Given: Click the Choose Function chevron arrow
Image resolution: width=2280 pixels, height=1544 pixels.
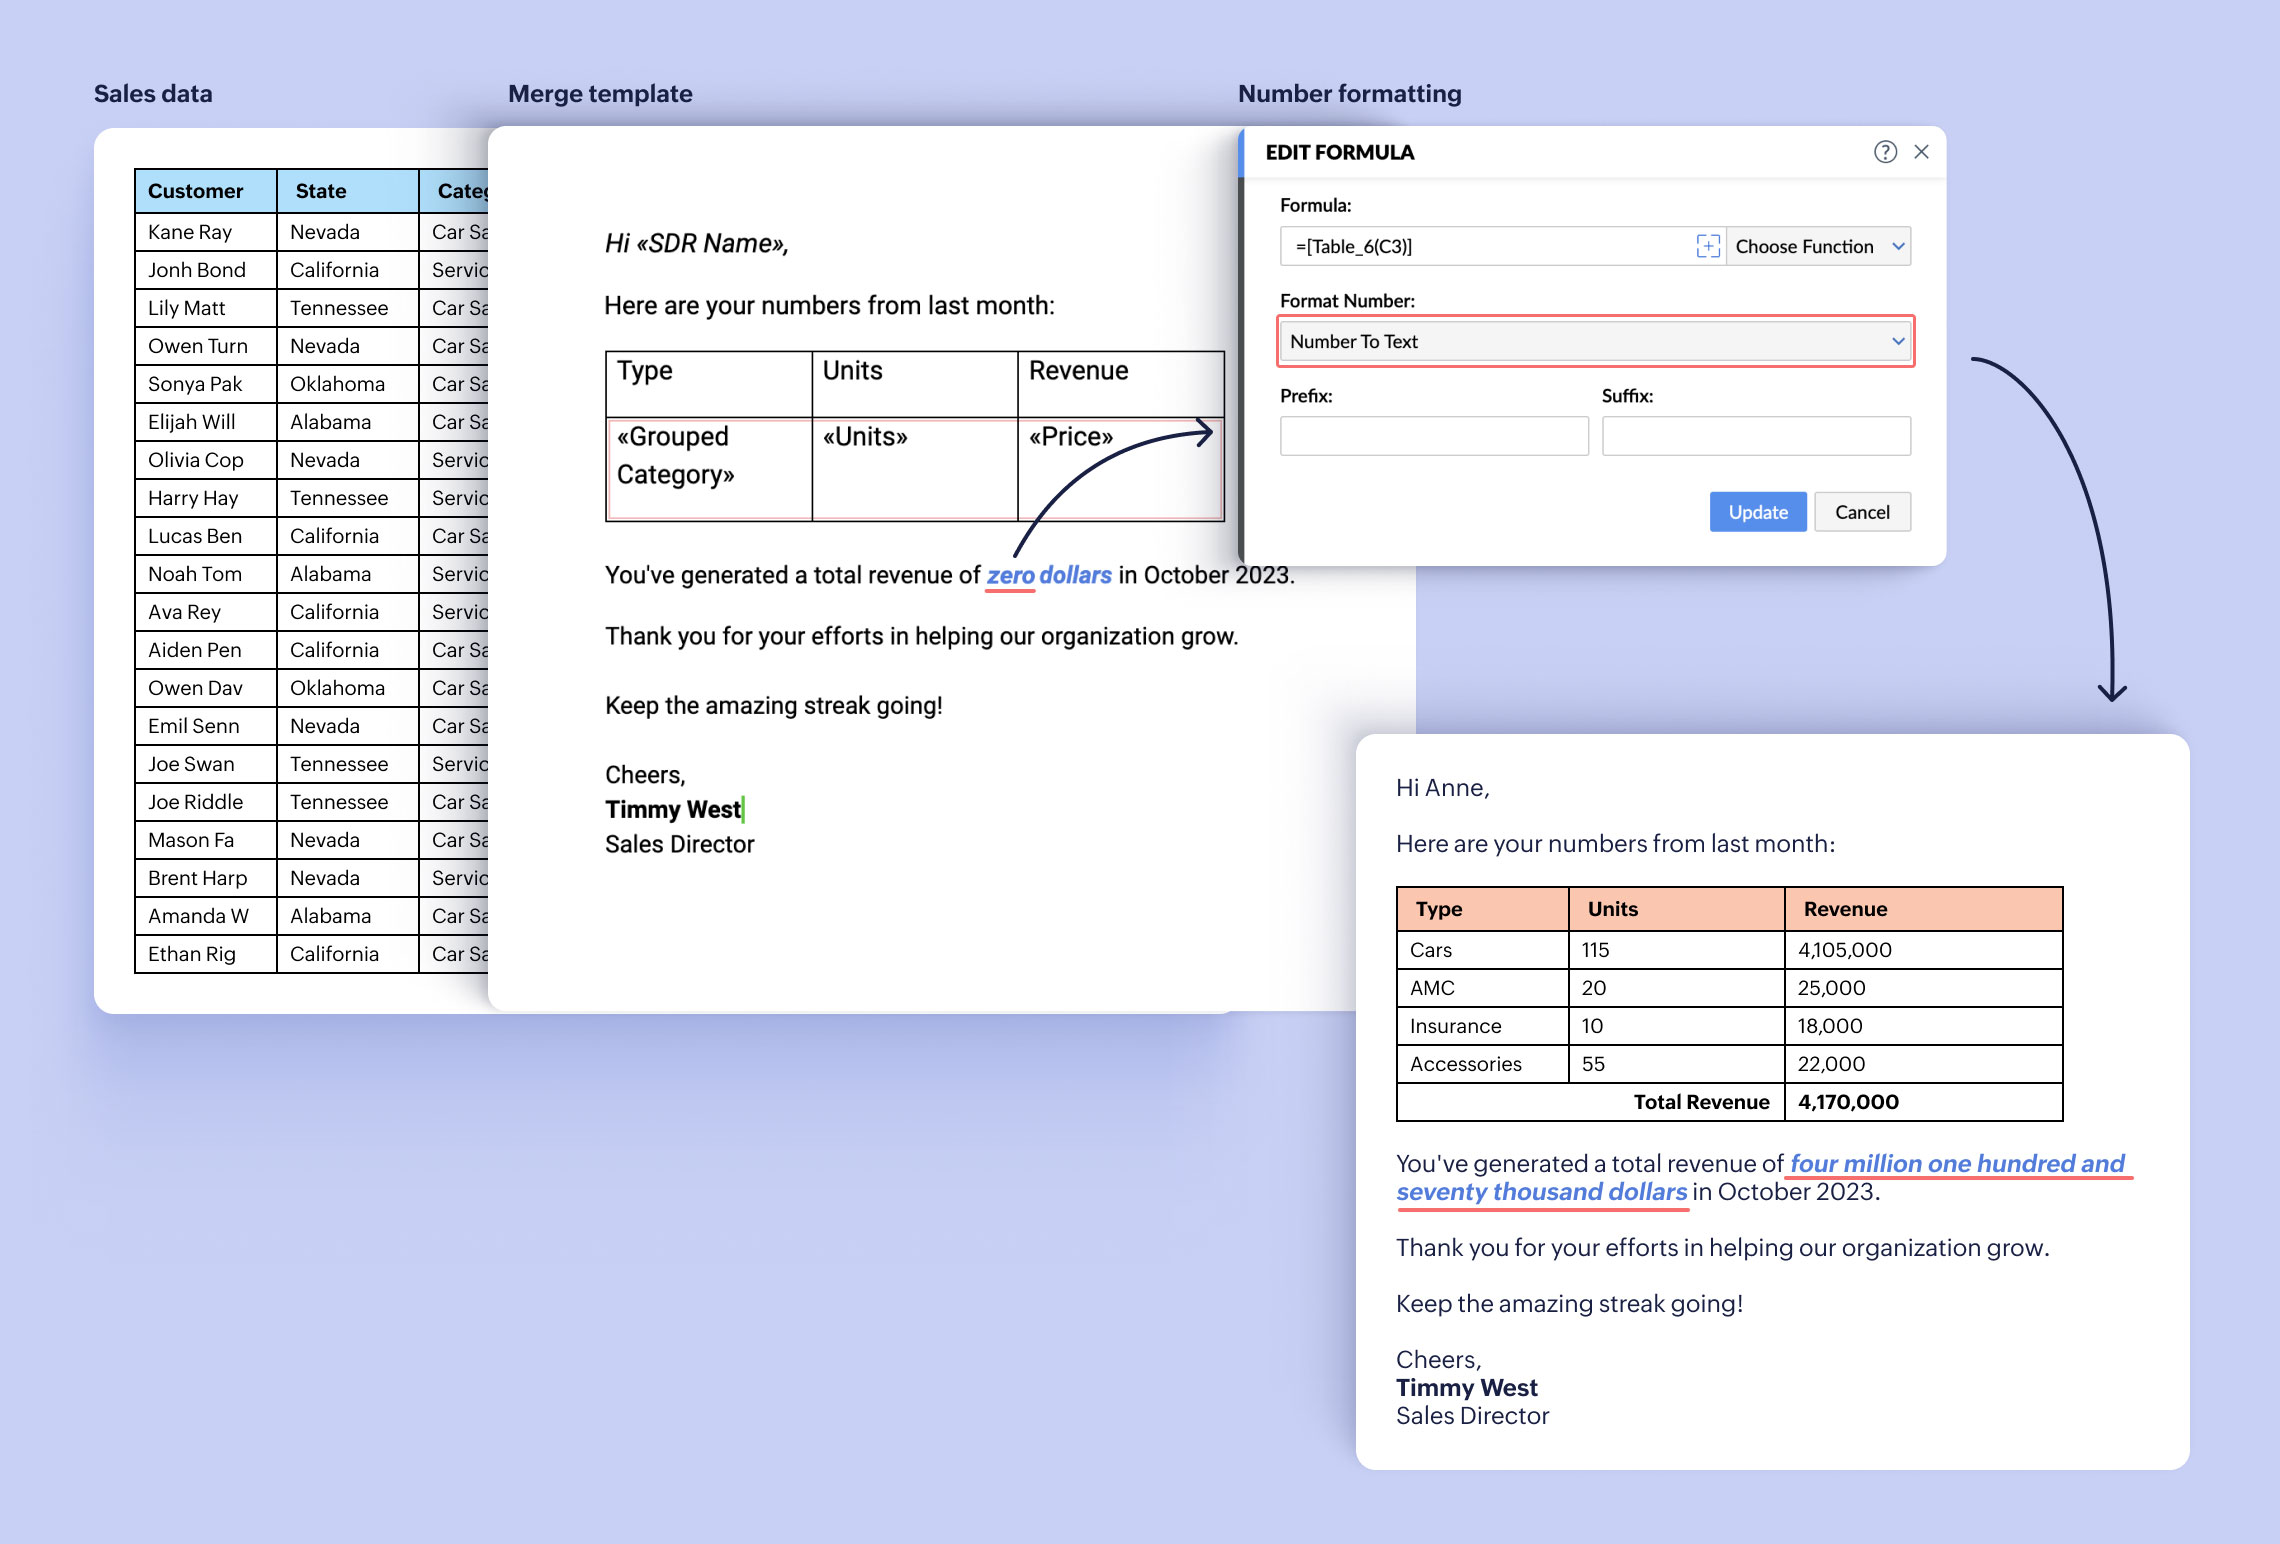Looking at the screenshot, I should tap(1897, 246).
